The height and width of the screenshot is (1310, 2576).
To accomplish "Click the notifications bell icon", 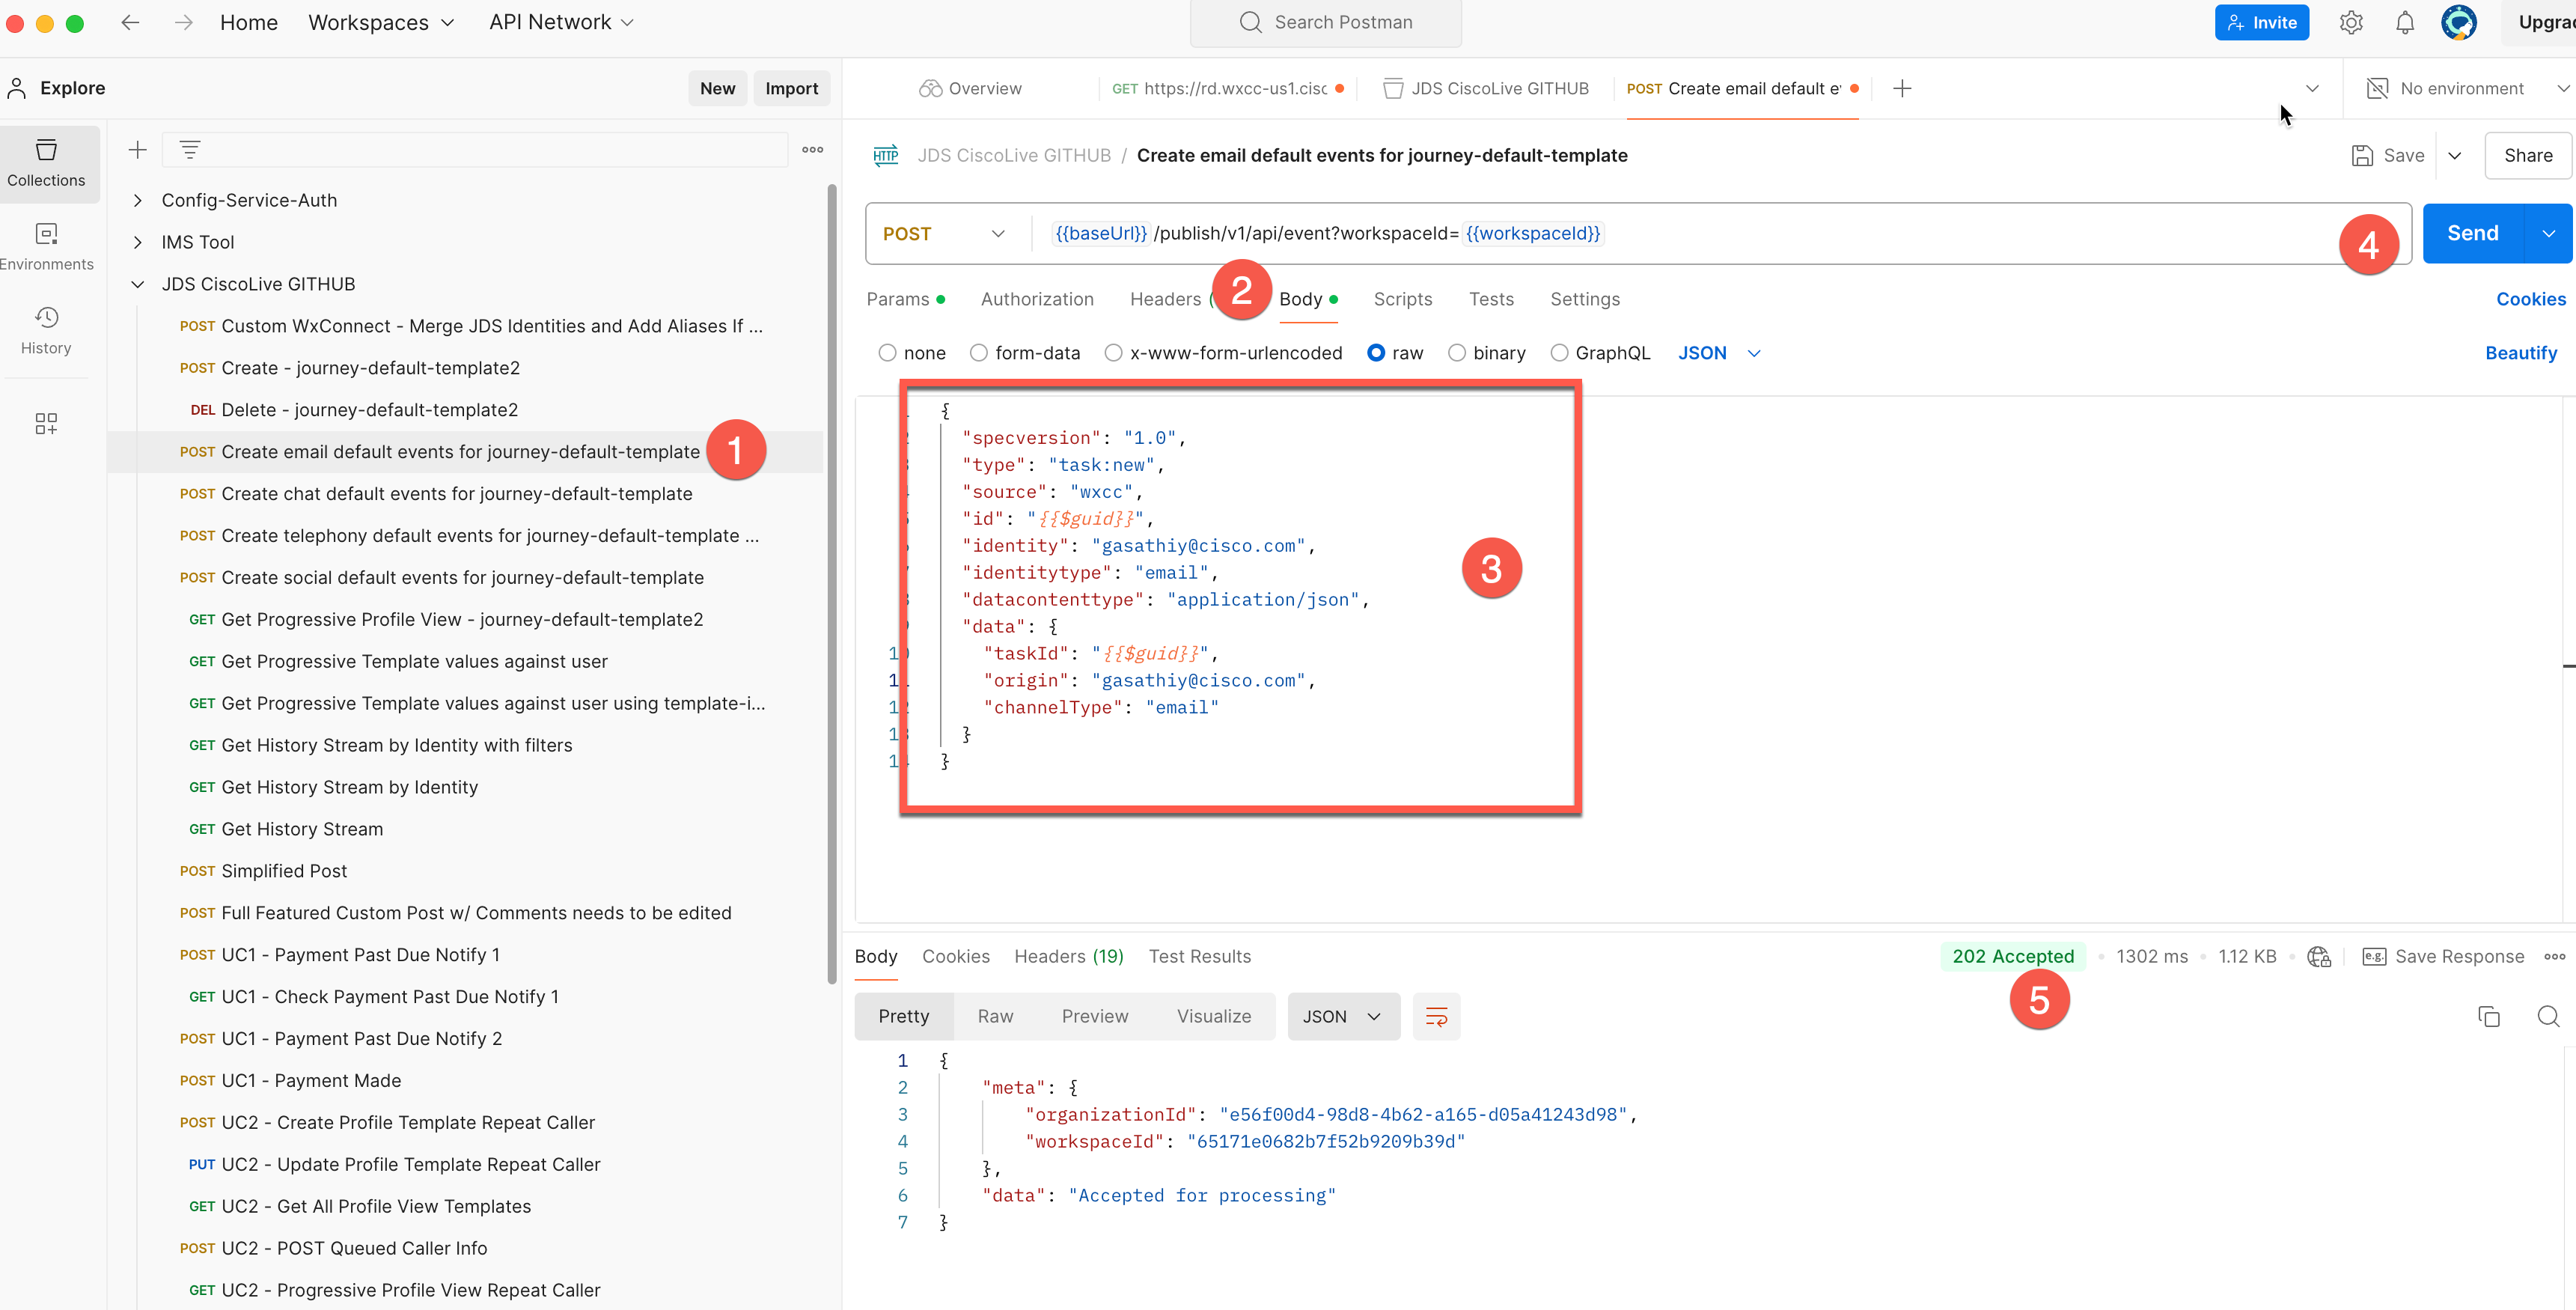I will [2405, 22].
